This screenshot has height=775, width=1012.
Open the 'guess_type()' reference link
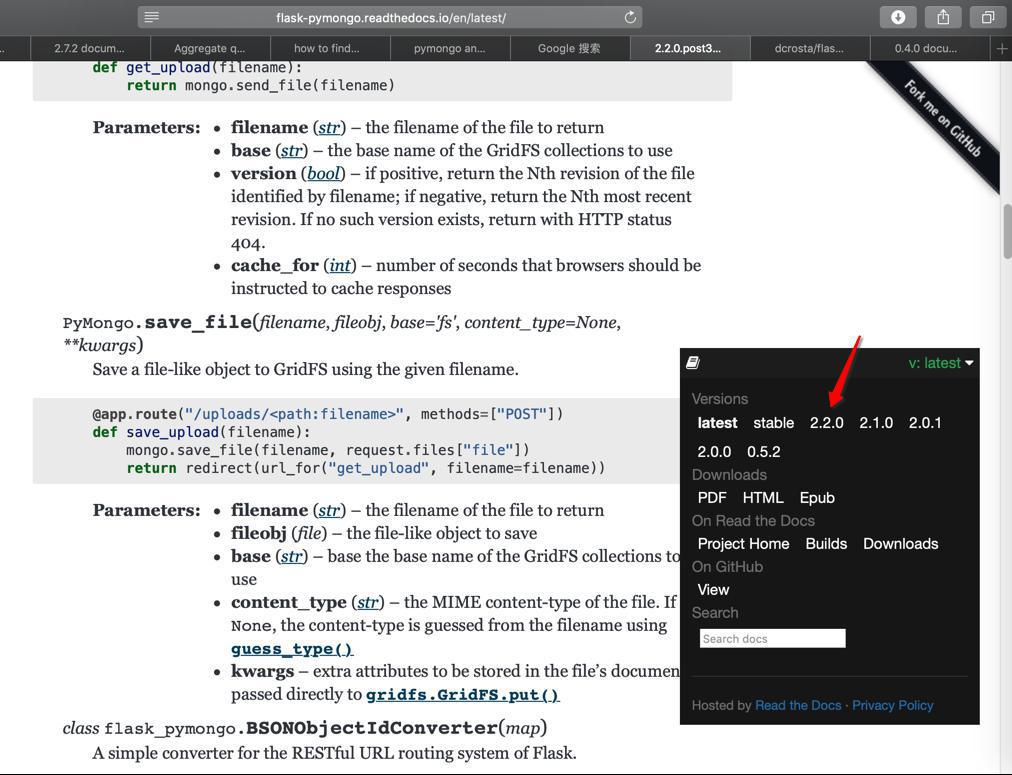click(292, 649)
